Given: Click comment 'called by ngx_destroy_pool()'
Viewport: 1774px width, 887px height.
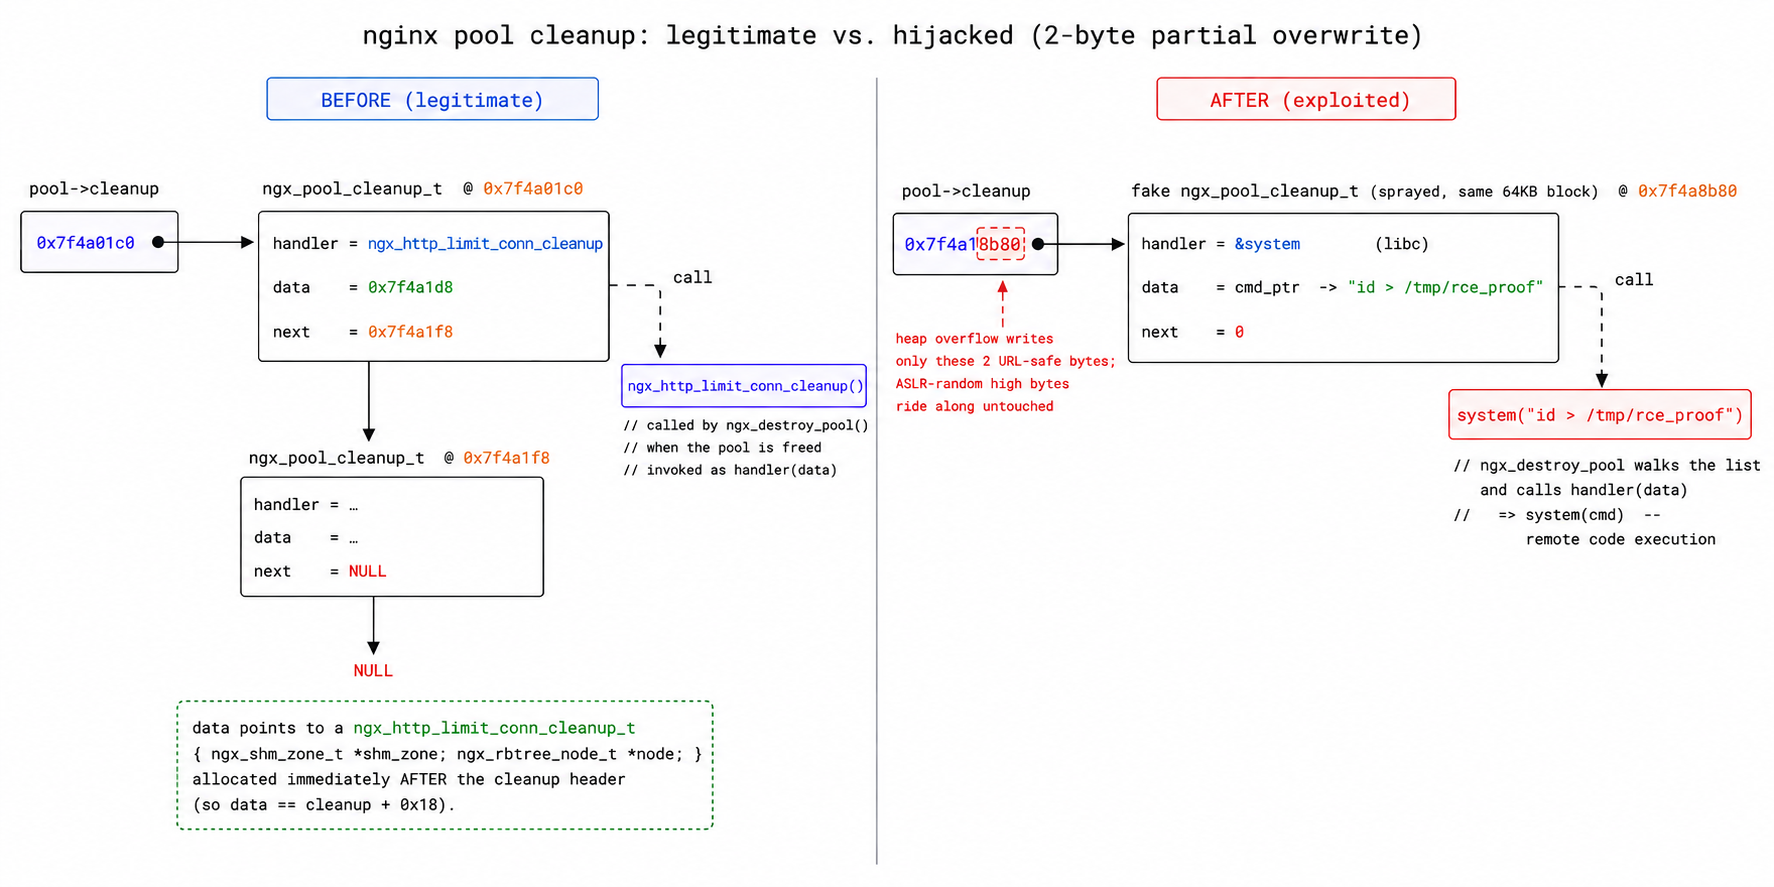Looking at the screenshot, I should coord(746,425).
